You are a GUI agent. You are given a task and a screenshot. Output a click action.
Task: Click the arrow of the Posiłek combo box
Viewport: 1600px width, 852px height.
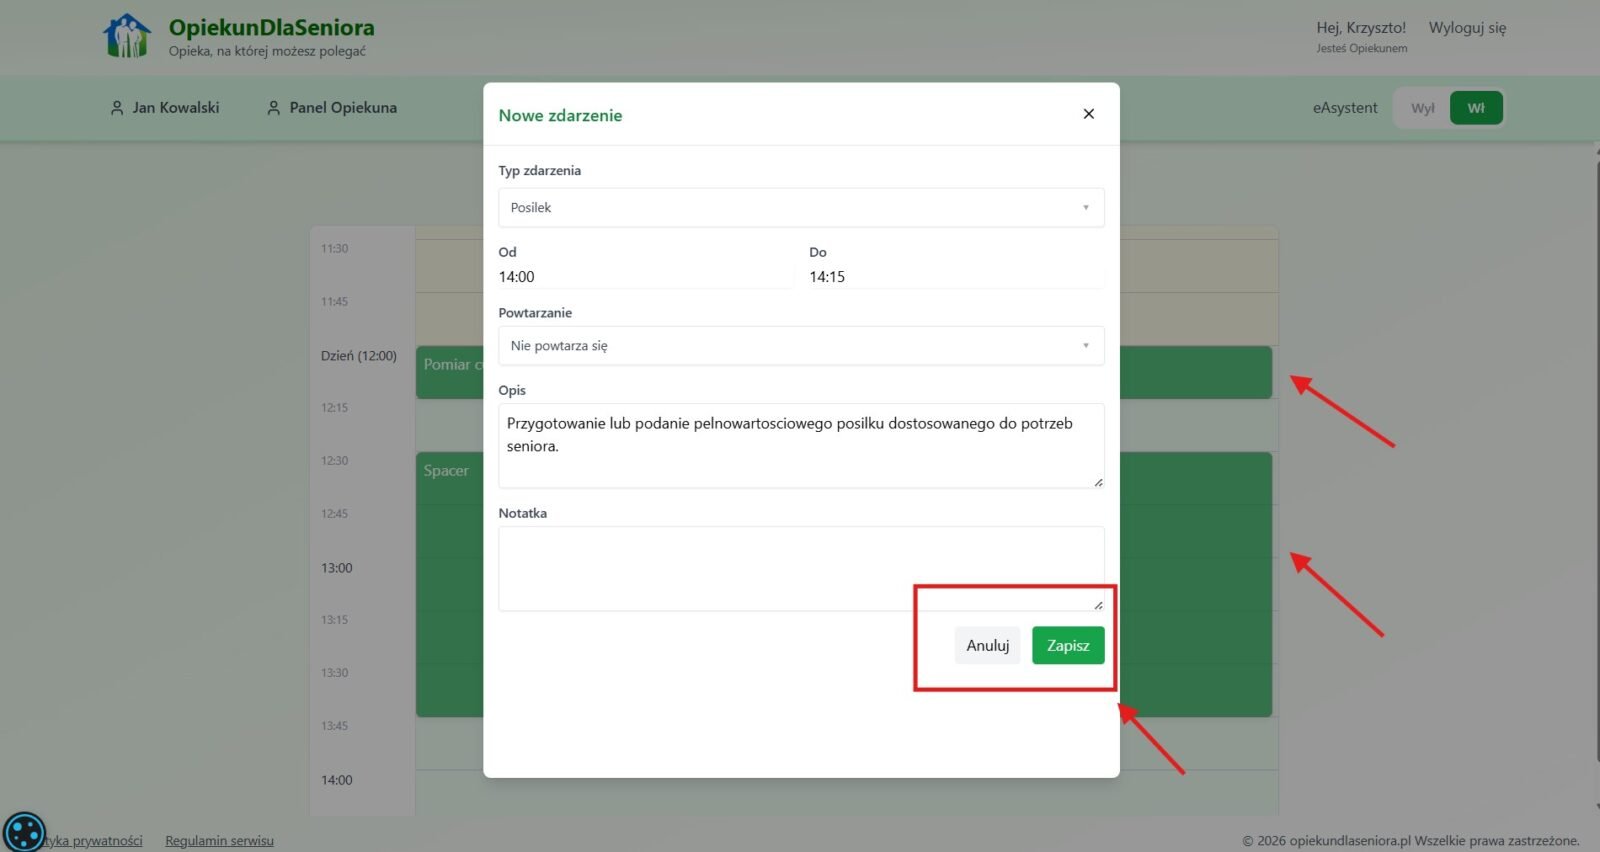1085,208
